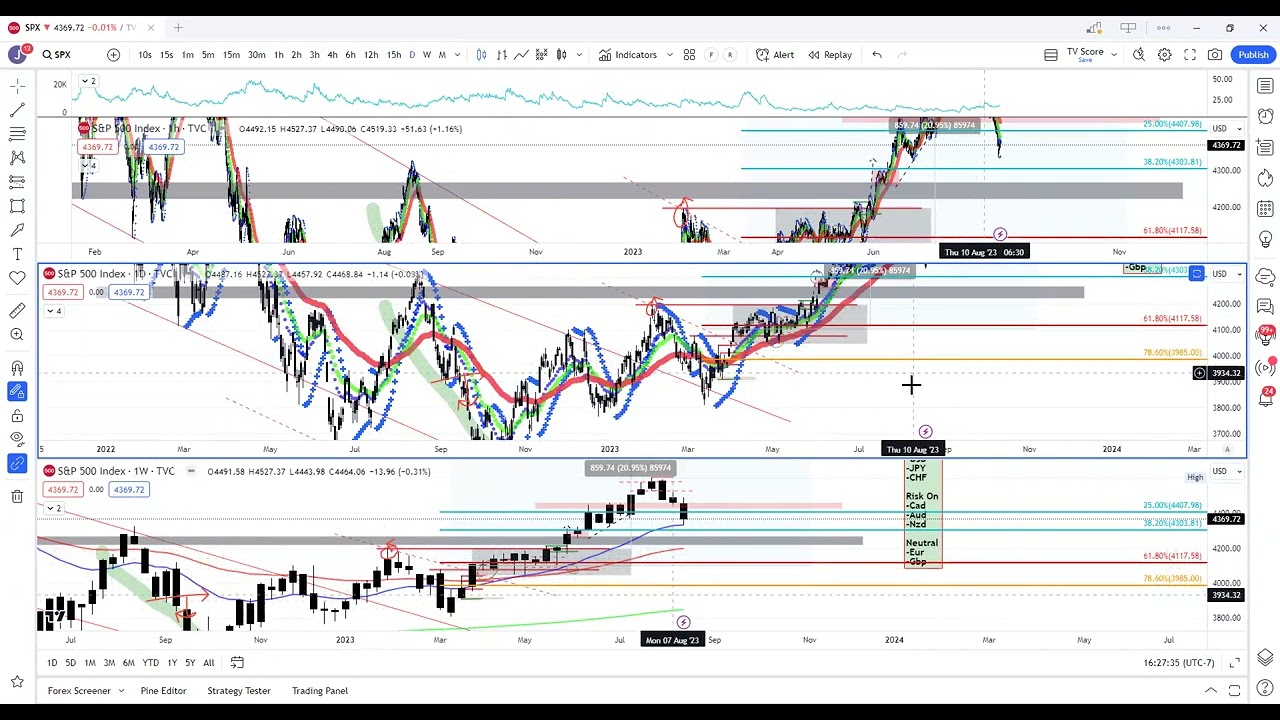
Task: Show All date range
Action: pos(208,663)
